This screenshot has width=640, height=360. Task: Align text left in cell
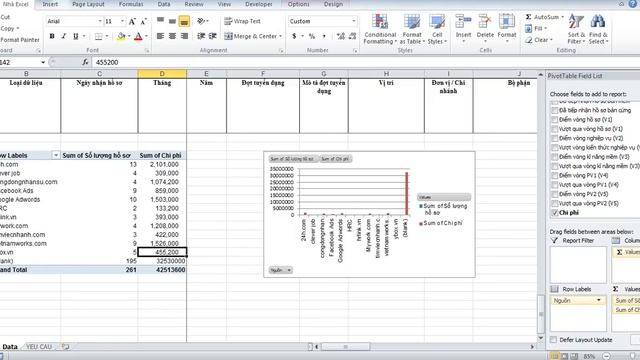(x=160, y=36)
